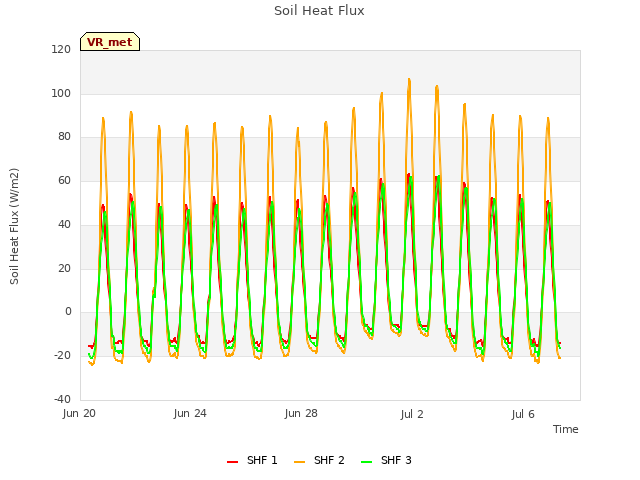Viewport: 640px width, 480px height.
Task: Click the Jul 6 x-axis tick label
Action: point(523,414)
